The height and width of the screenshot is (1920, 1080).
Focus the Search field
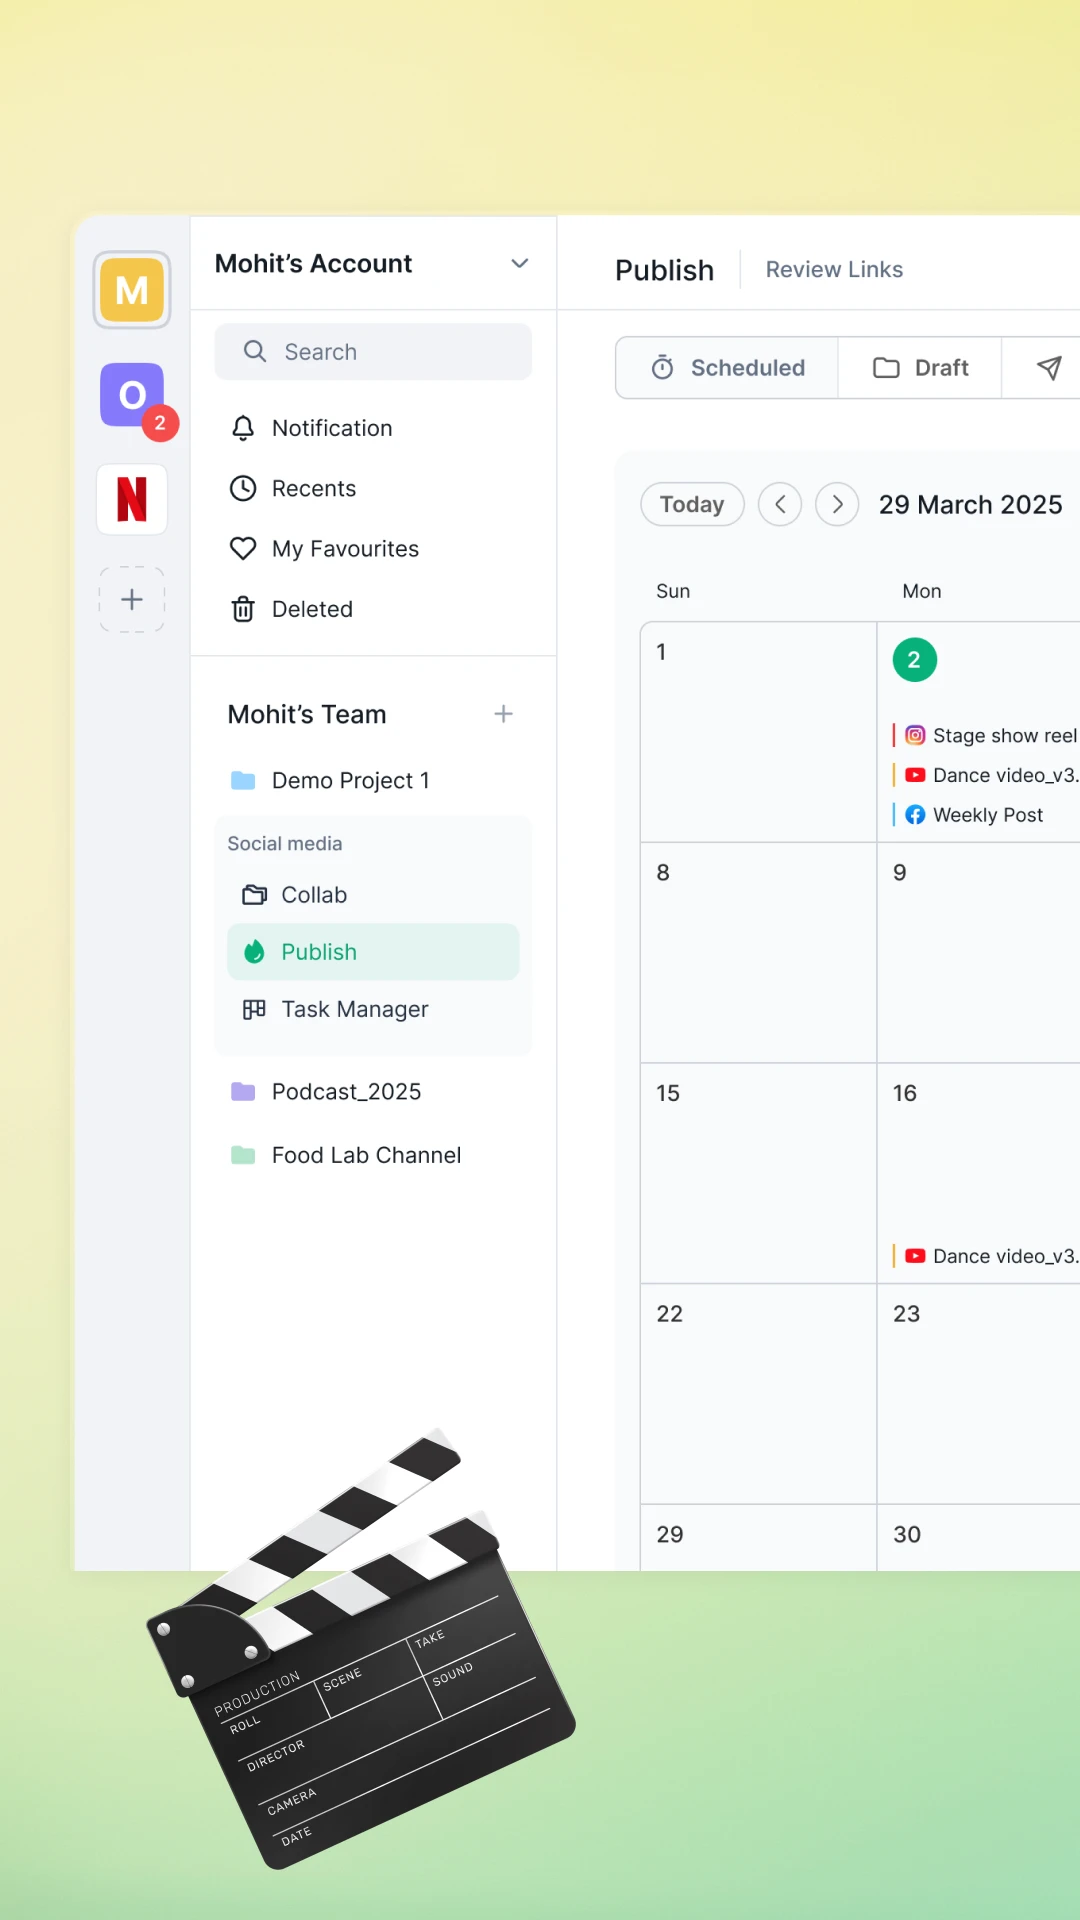click(x=373, y=352)
